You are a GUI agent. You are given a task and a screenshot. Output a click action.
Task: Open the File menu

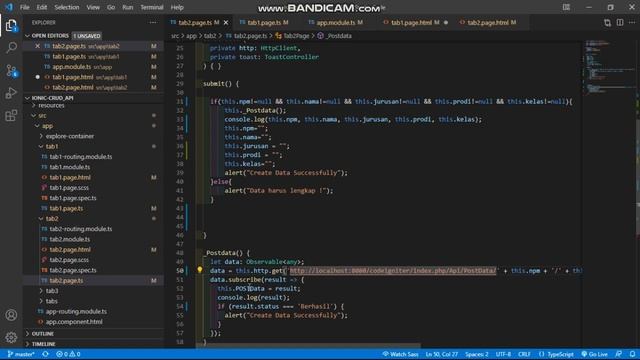click(24, 7)
